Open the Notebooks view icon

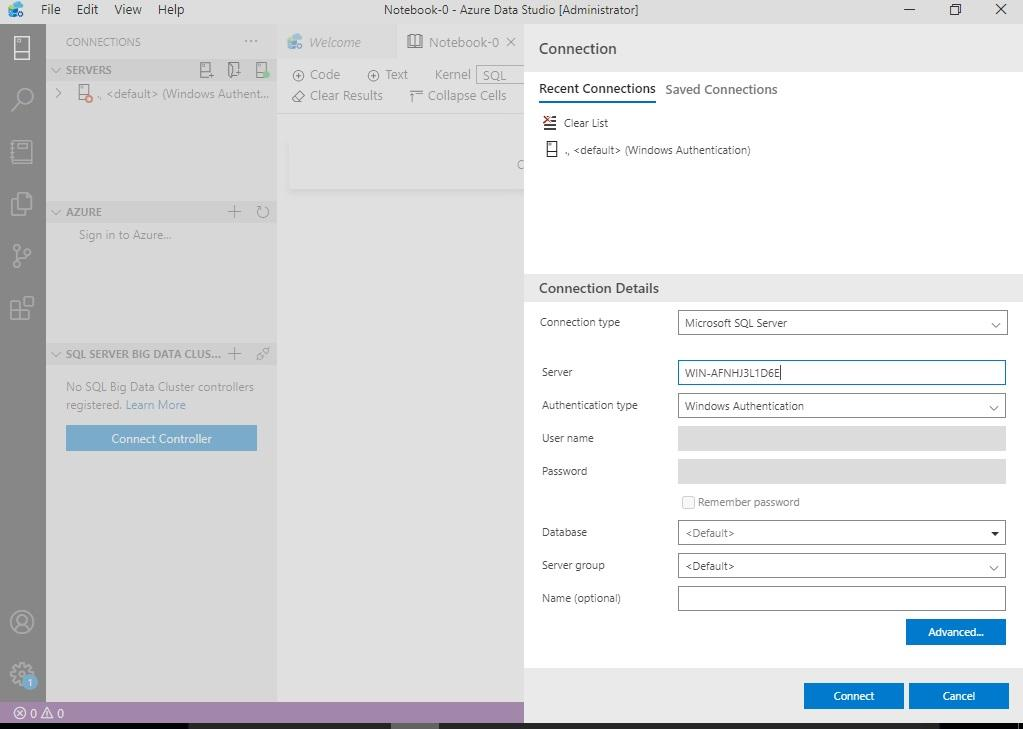22,152
